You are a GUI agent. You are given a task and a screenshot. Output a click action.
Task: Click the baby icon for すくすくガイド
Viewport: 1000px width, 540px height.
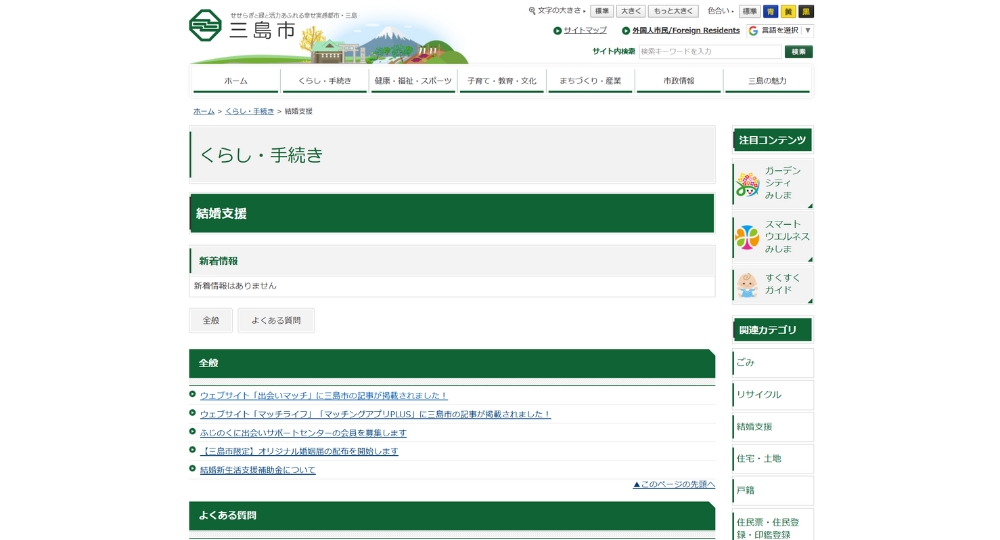(747, 284)
